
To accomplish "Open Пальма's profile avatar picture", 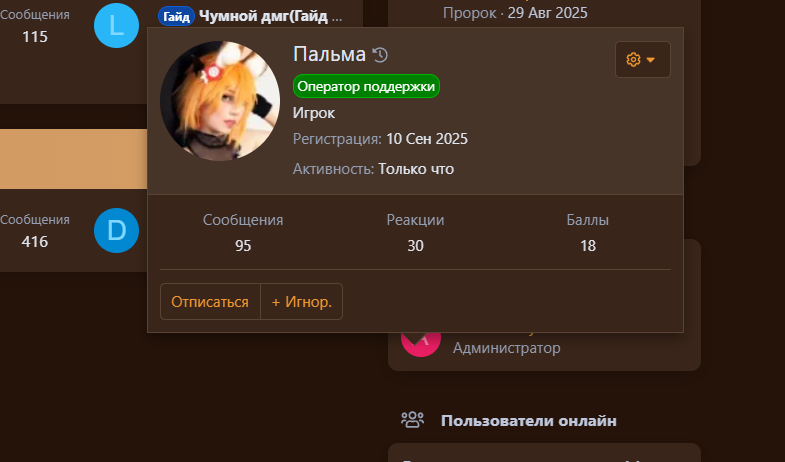I will tap(220, 101).
